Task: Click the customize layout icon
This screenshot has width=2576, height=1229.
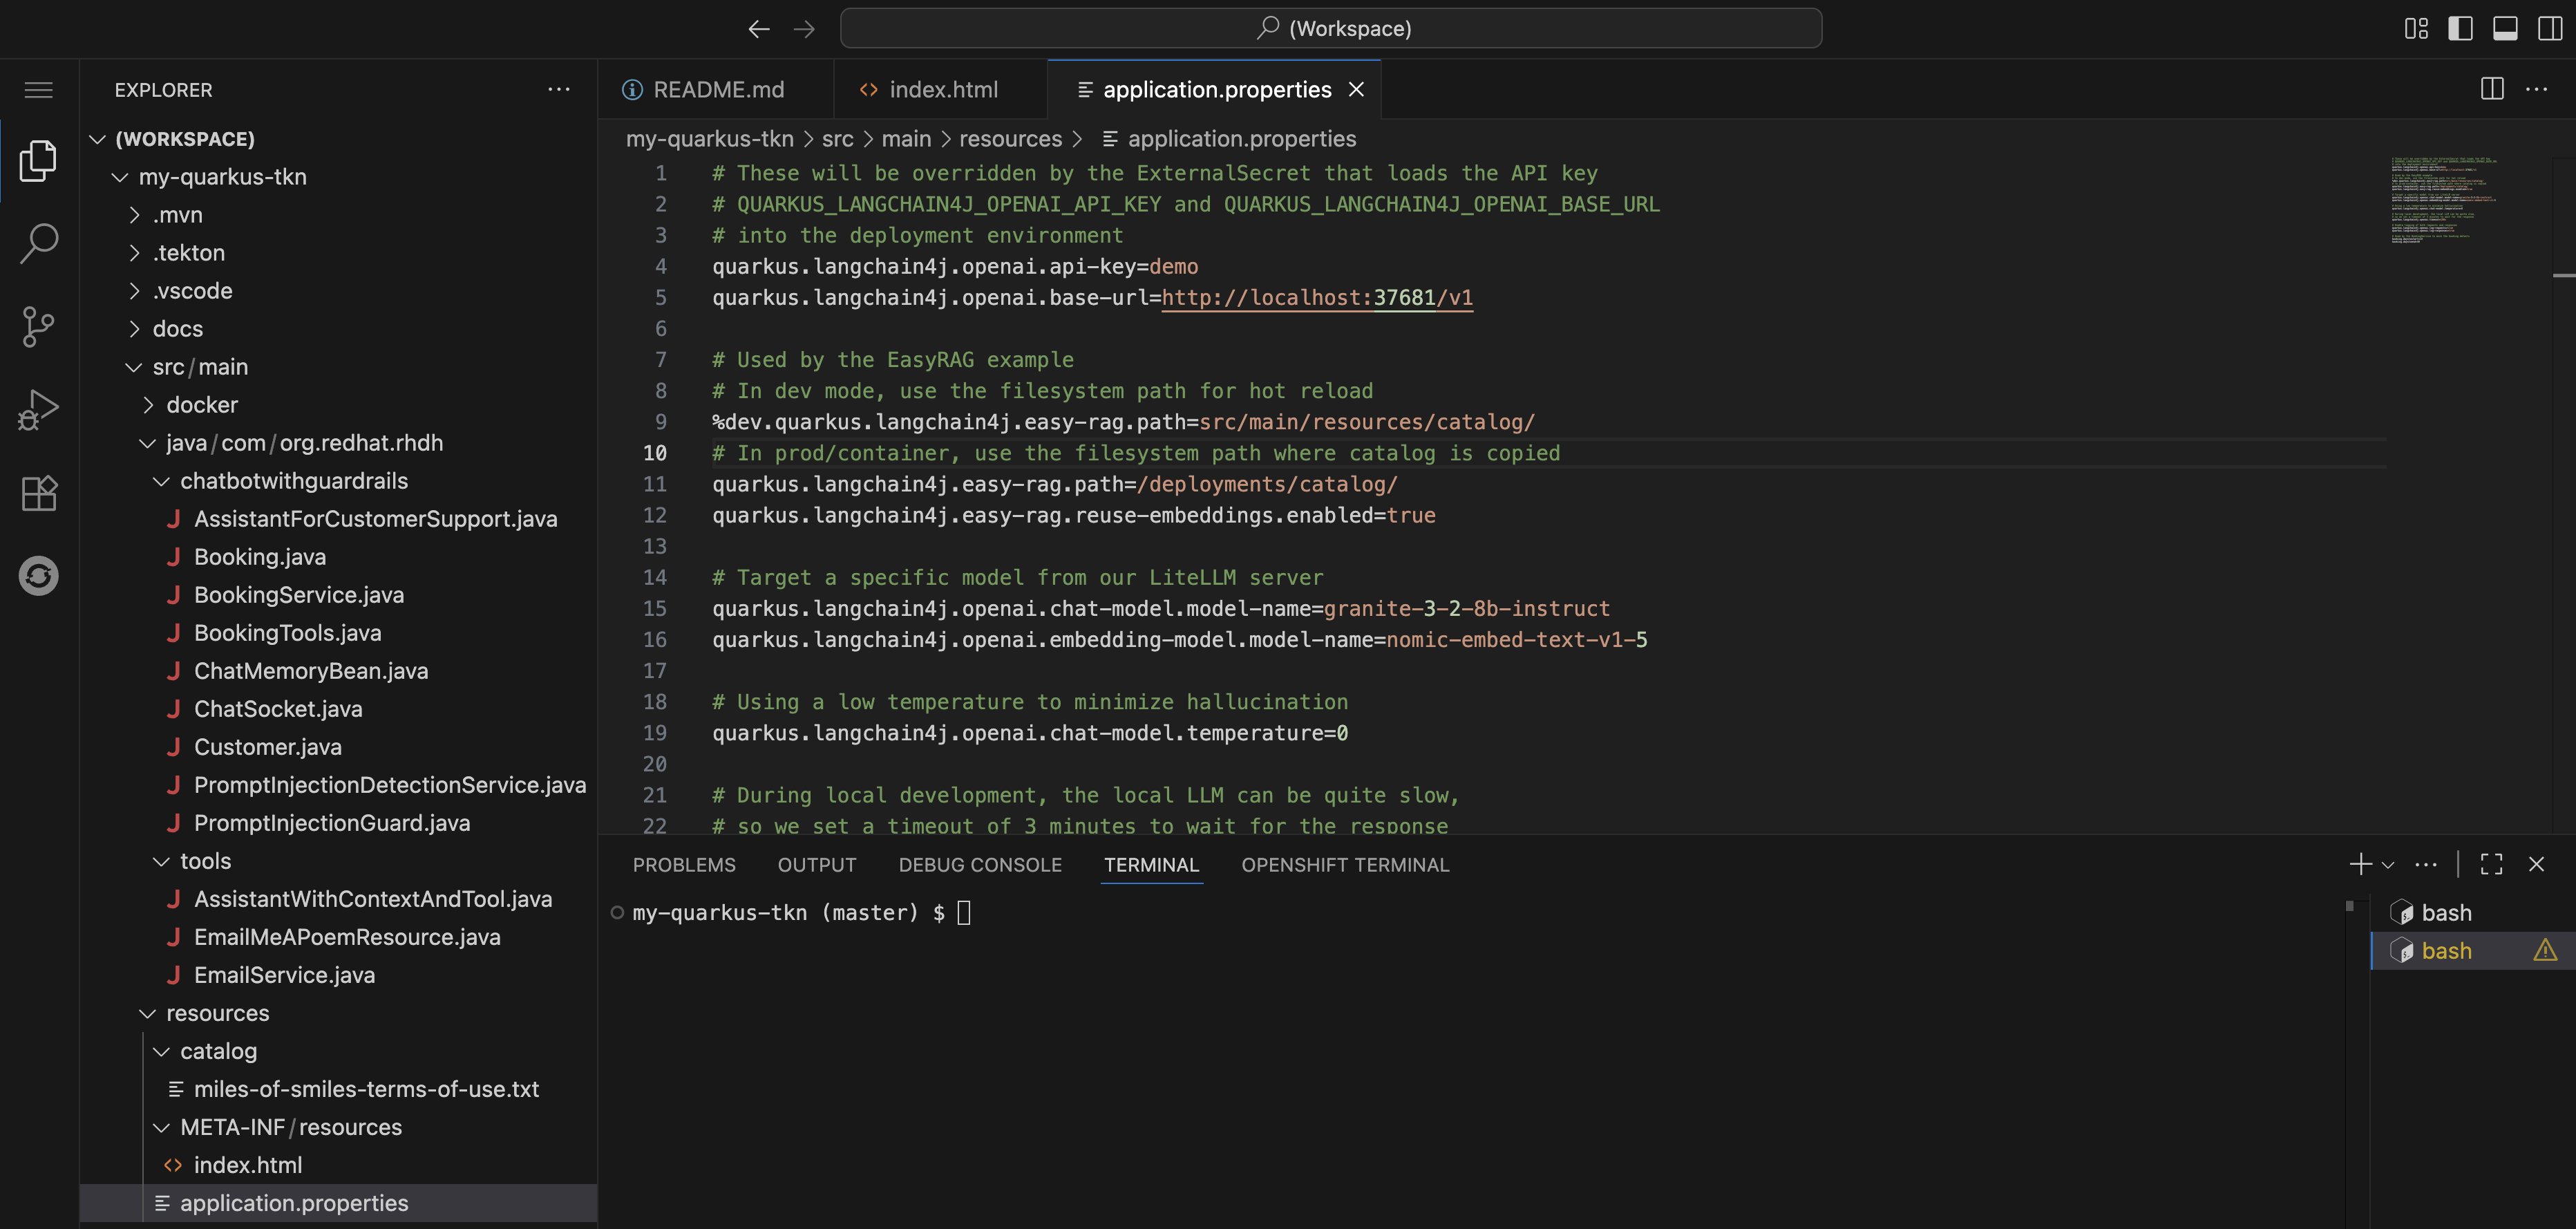Action: coord(2415,28)
